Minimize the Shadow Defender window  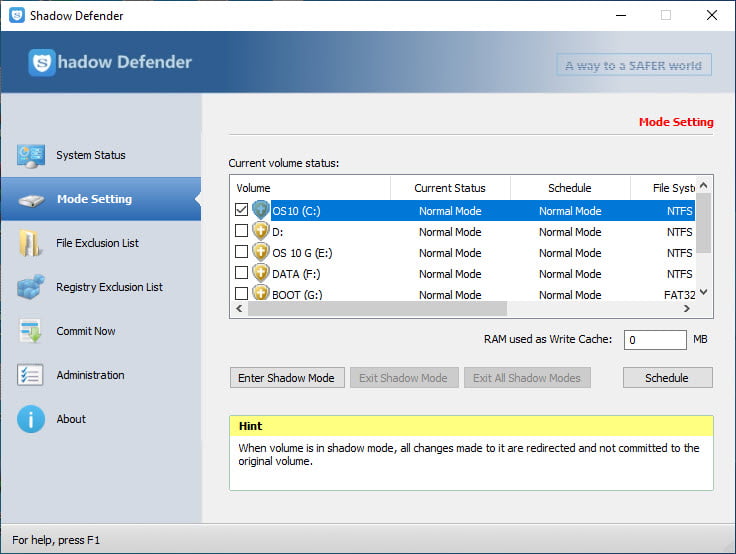(x=621, y=15)
